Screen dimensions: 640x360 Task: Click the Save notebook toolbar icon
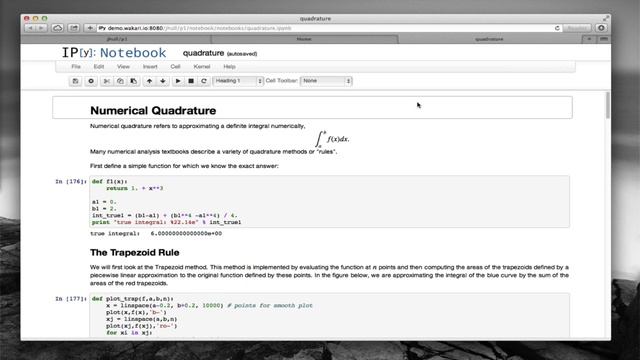click(75, 81)
